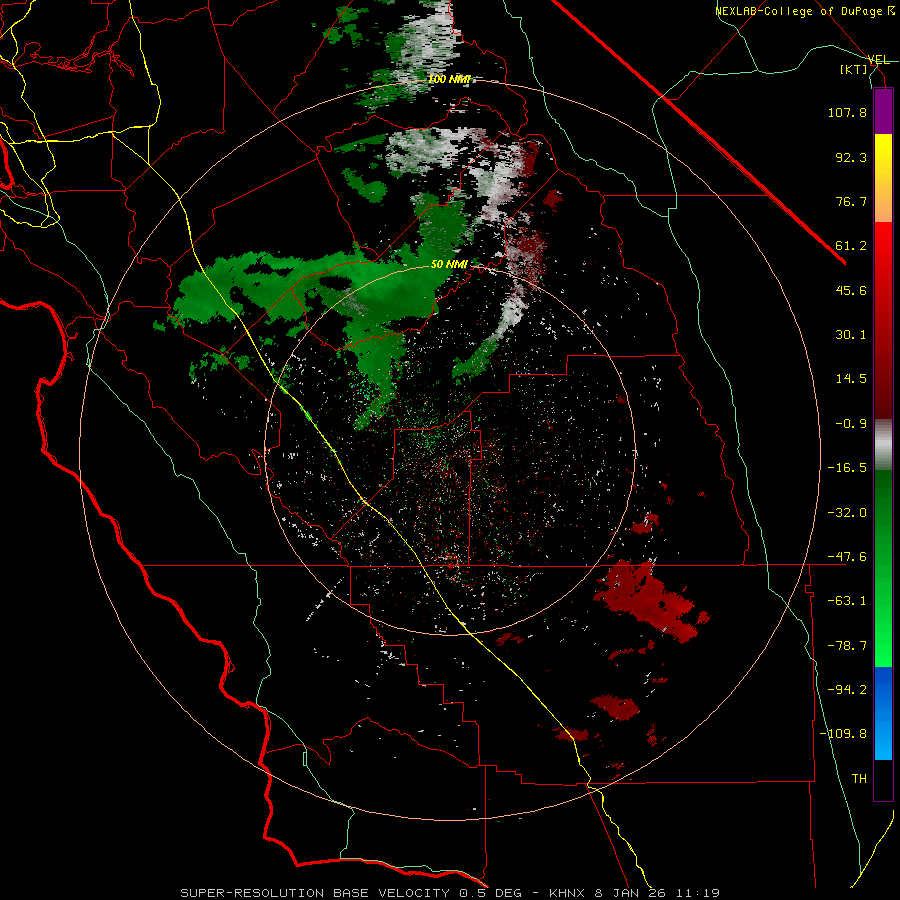
Task: Click the -47.6 scale value
Action: pyautogui.click(x=847, y=557)
